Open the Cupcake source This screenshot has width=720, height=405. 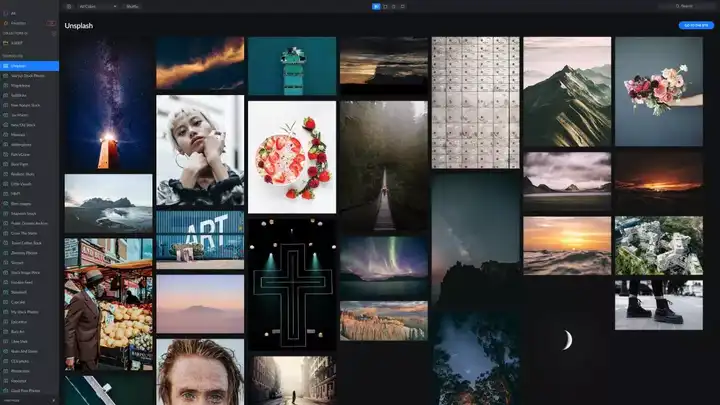tap(29, 302)
